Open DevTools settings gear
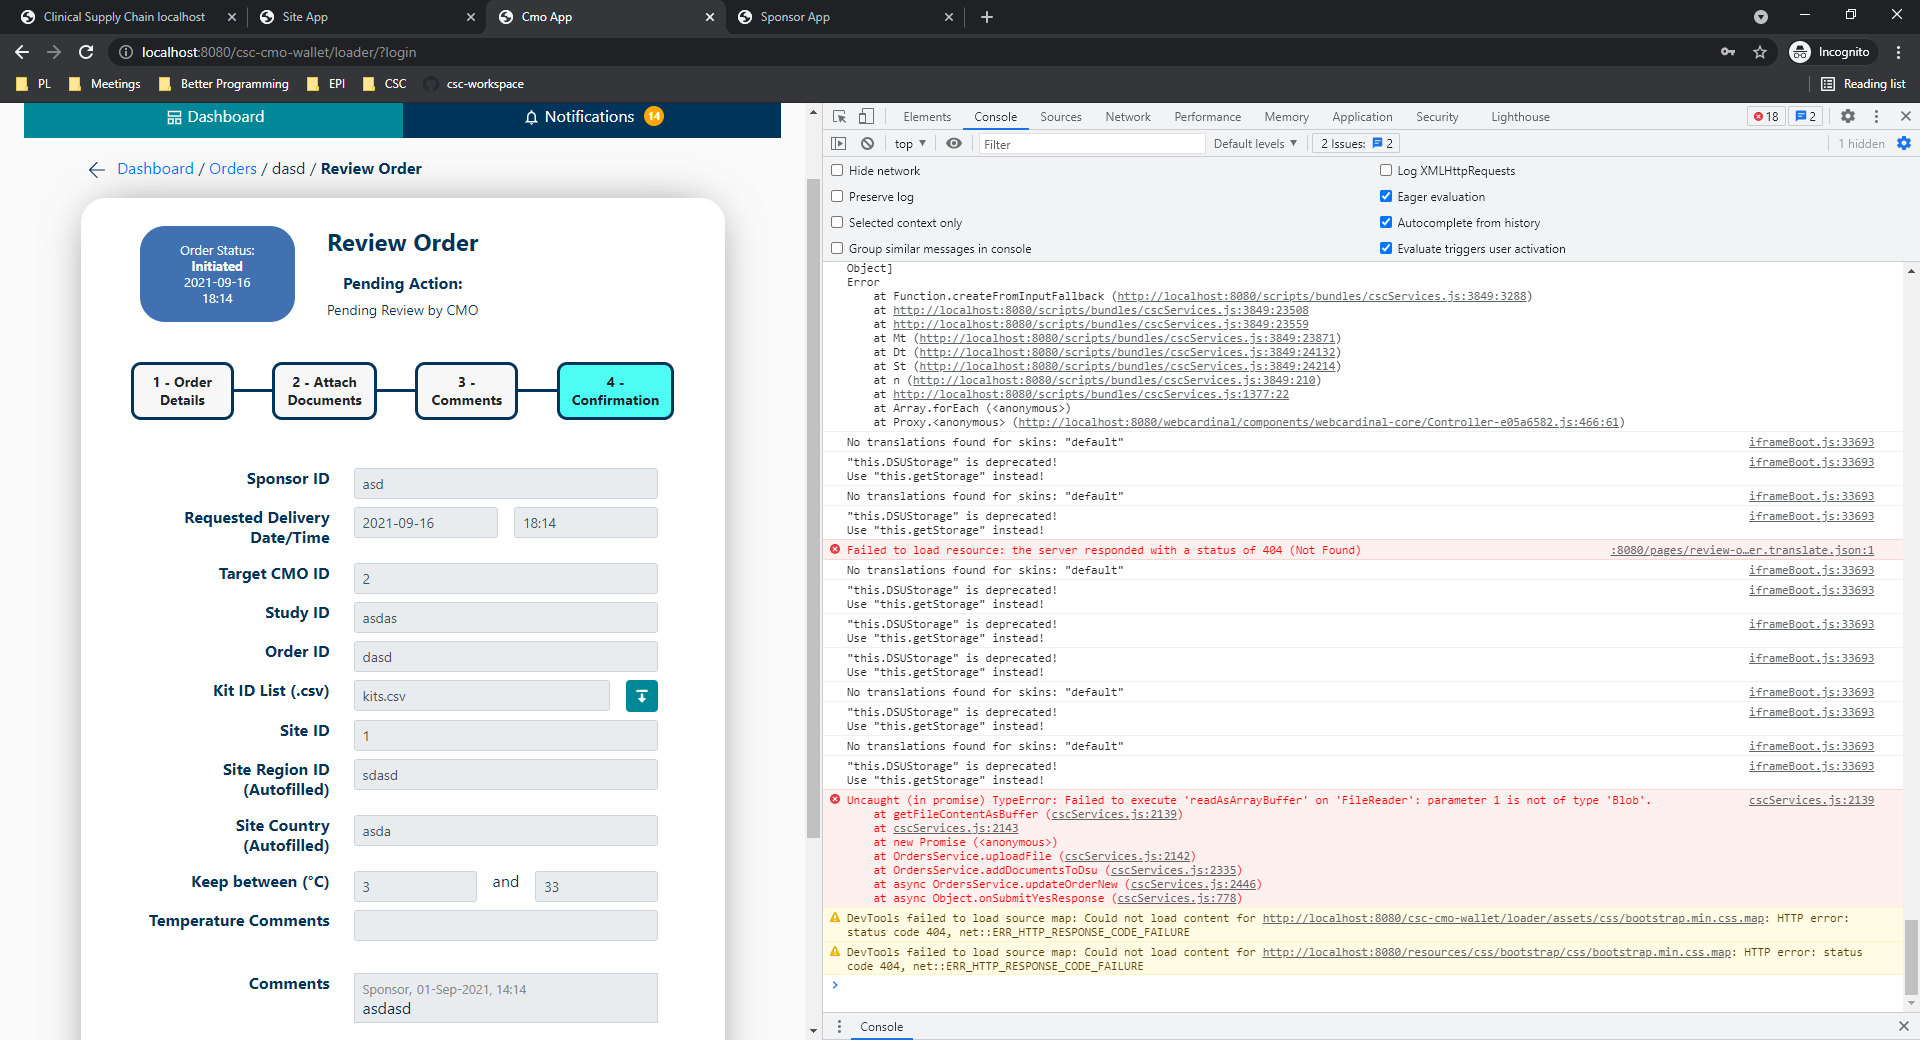1920x1040 pixels. coord(1847,116)
